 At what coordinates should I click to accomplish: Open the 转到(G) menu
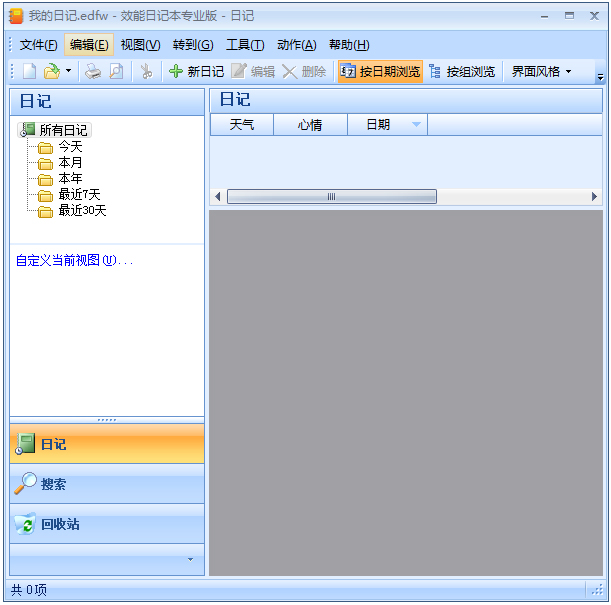pyautogui.click(x=193, y=45)
